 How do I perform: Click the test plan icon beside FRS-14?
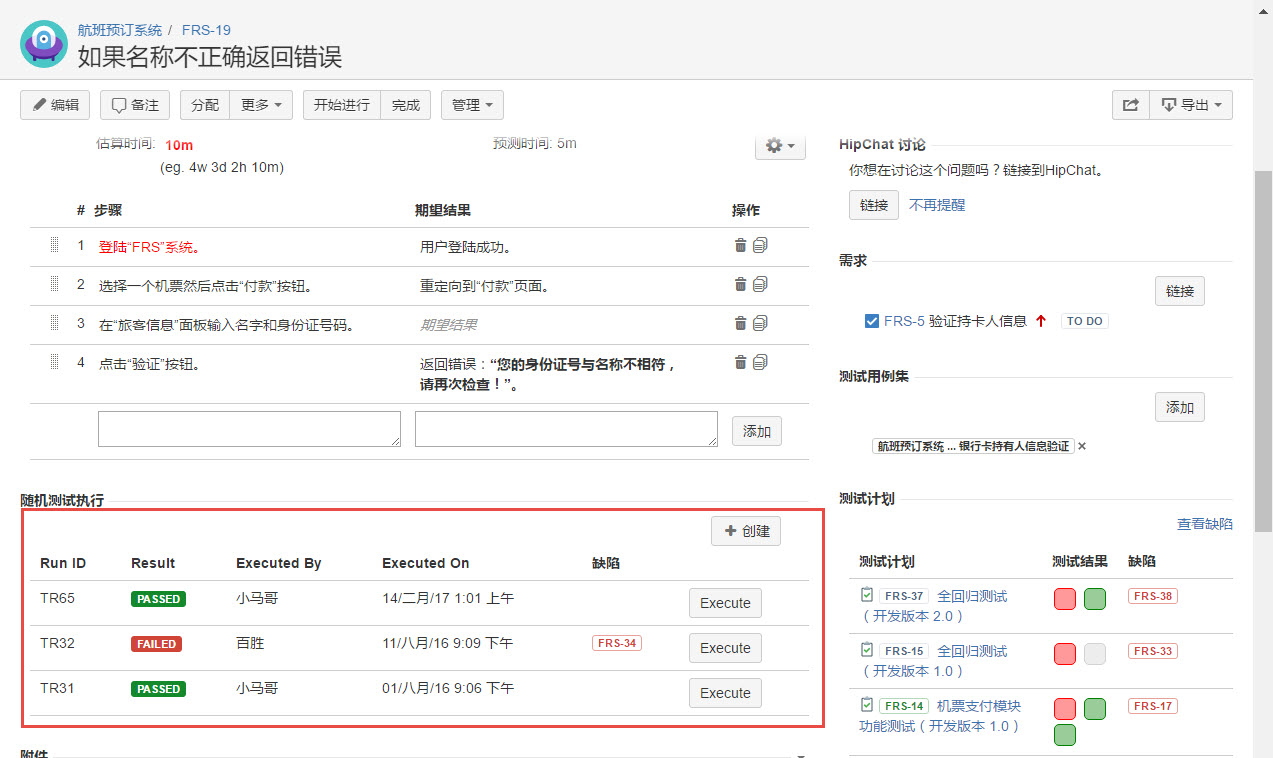click(x=868, y=705)
